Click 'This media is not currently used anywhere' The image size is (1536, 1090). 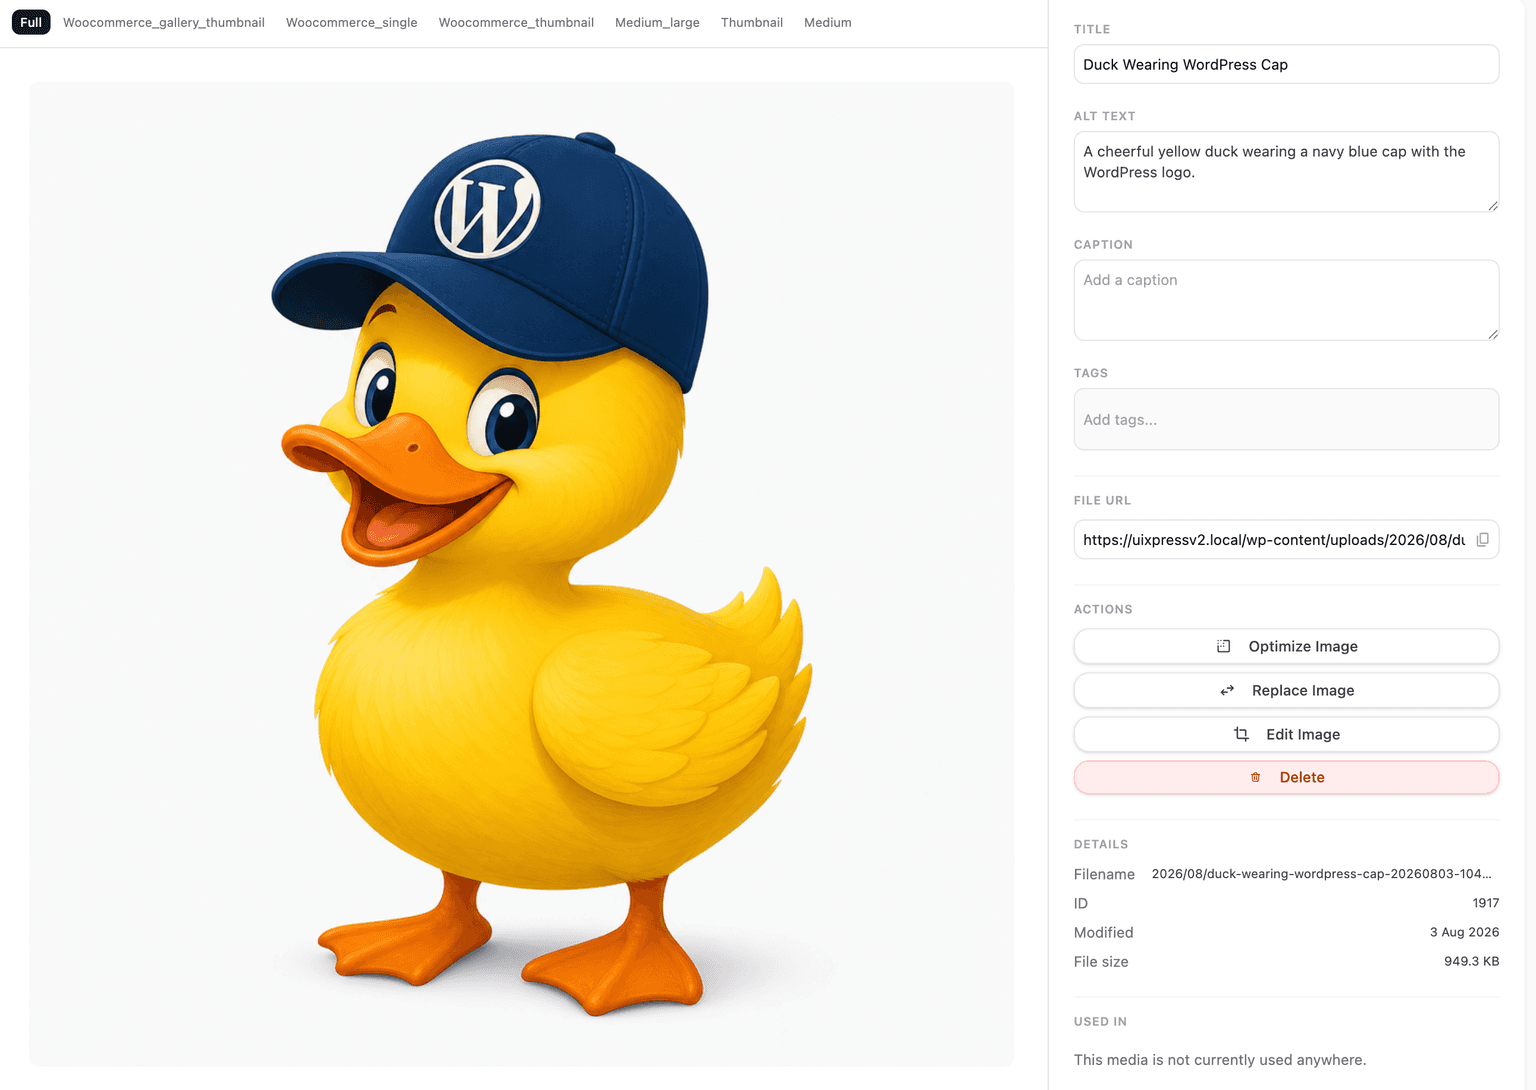point(1220,1060)
